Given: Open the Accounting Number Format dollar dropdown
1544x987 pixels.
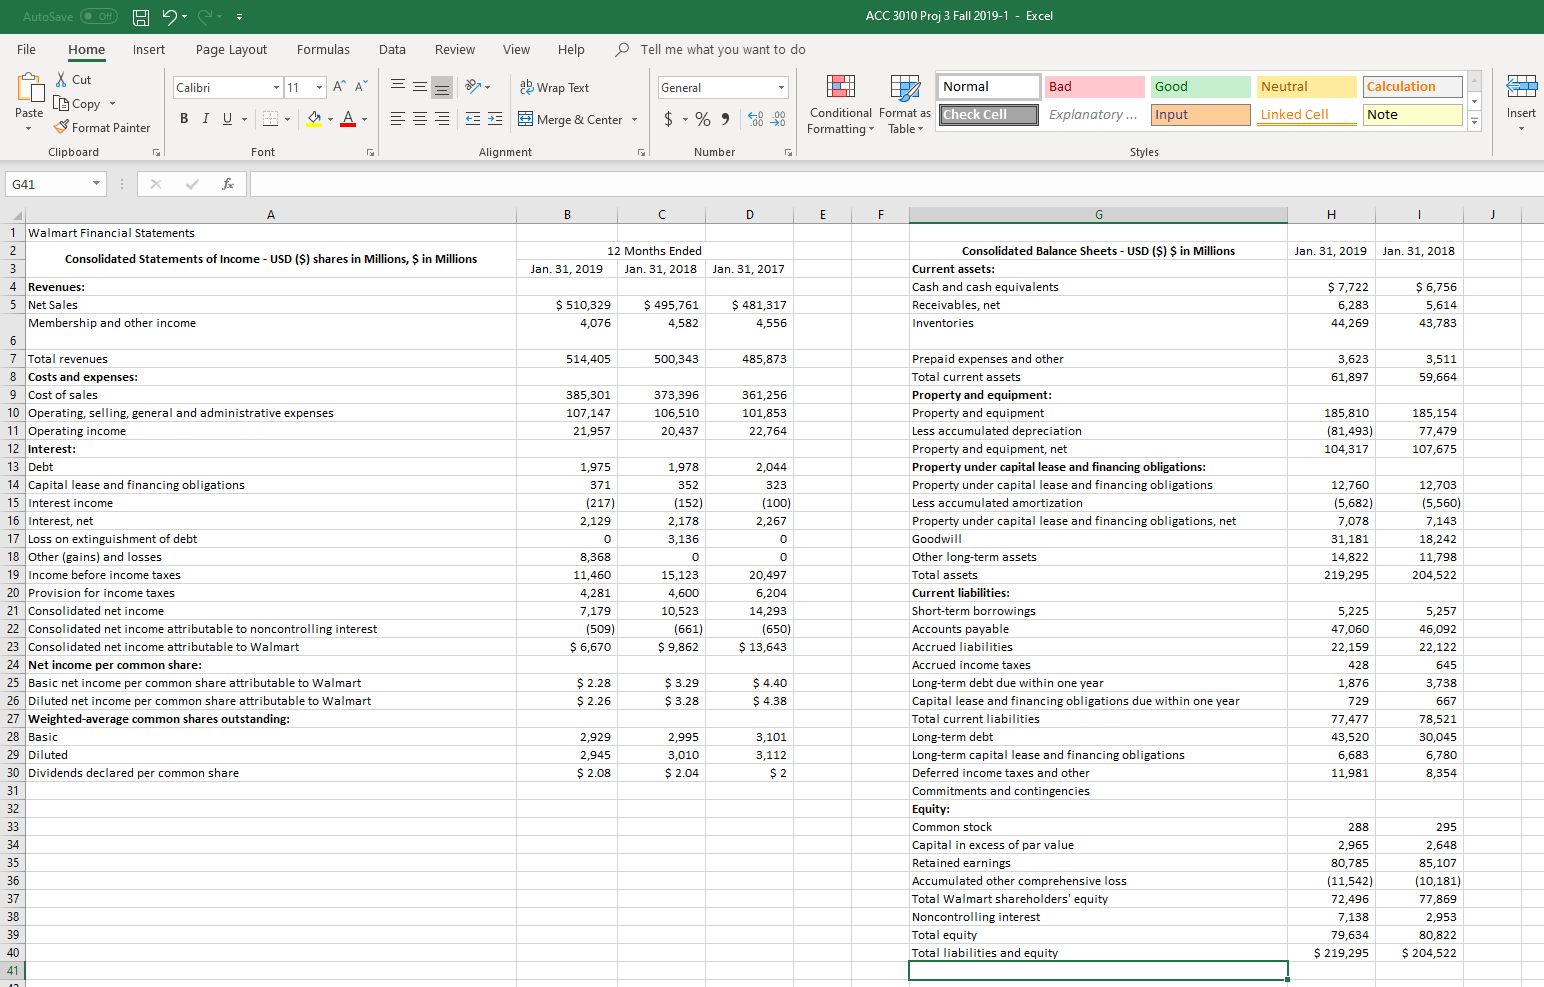Looking at the screenshot, I should [685, 119].
